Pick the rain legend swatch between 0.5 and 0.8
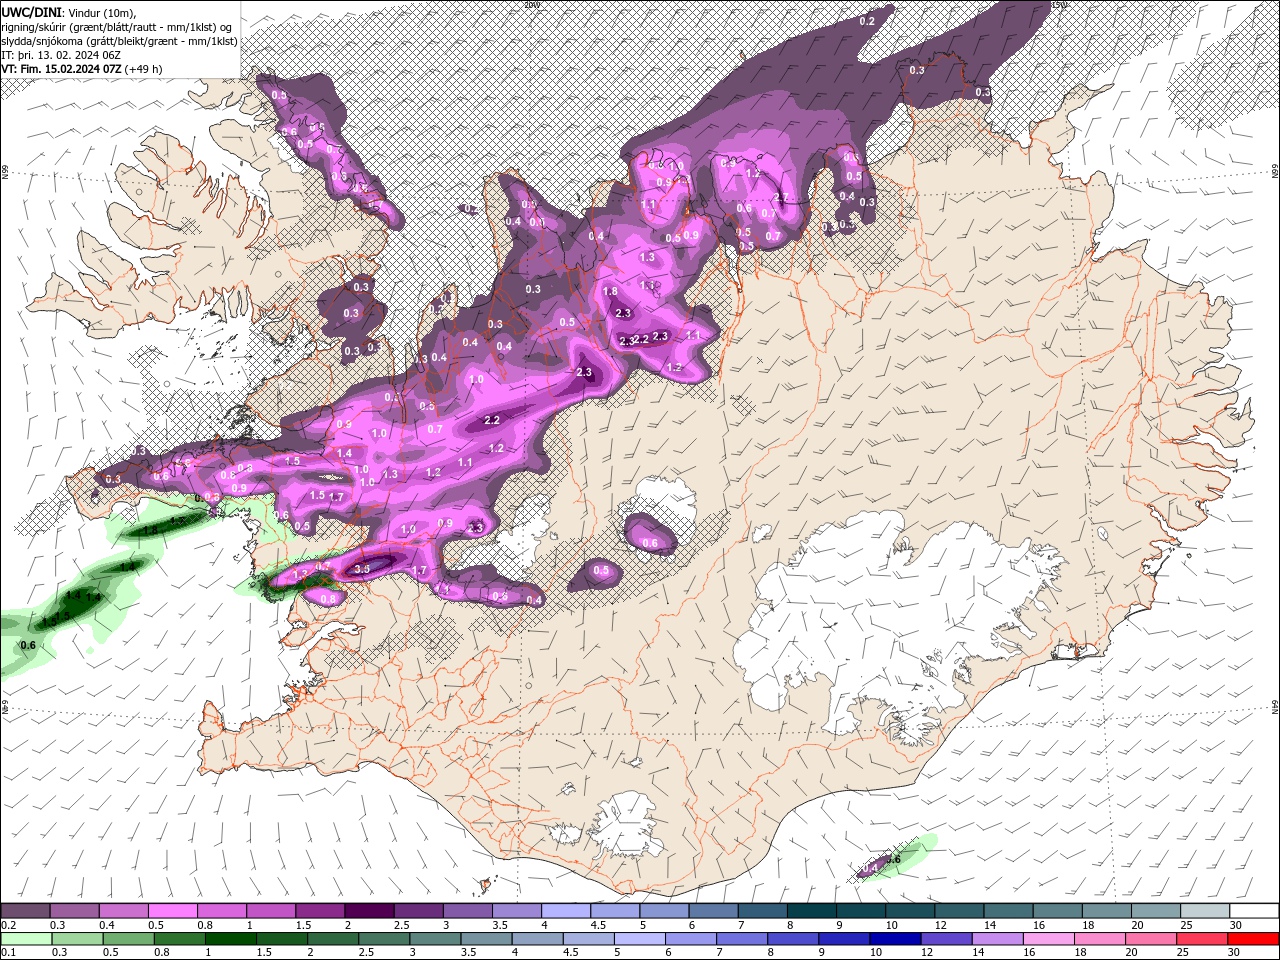This screenshot has height=960, width=1280. pos(129,939)
